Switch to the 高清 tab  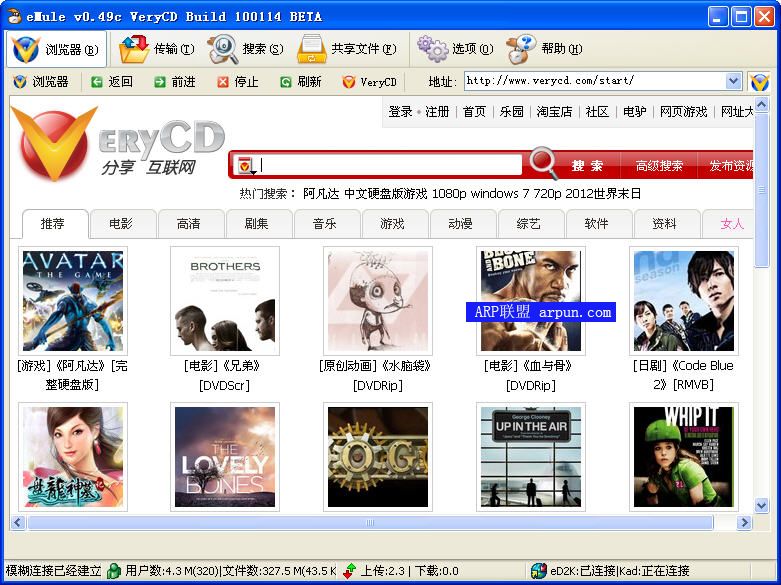tap(189, 224)
